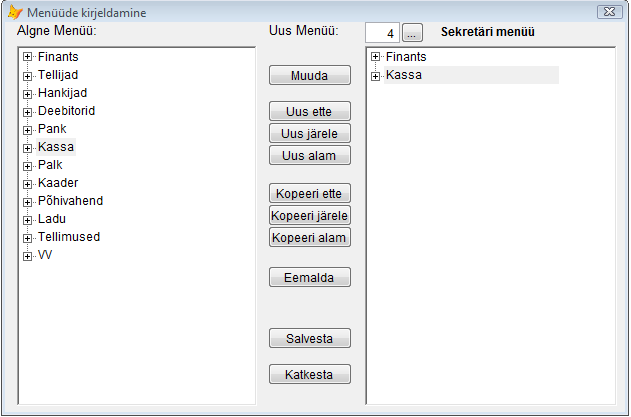Expand the Hankijad tree node
This screenshot has width=631, height=417.
click(x=27, y=94)
